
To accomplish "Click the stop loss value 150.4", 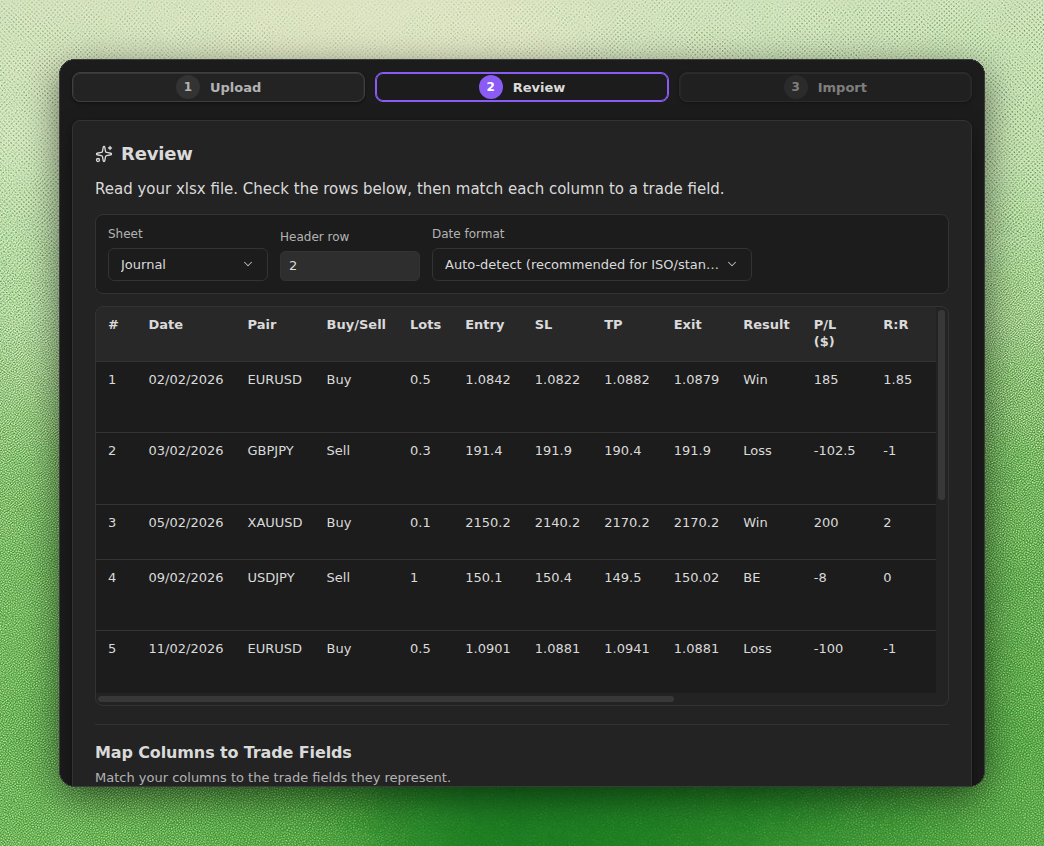I will point(553,578).
